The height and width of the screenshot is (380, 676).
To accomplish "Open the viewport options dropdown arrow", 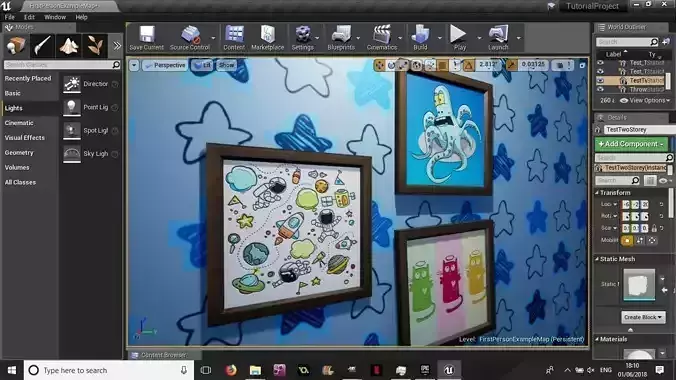I will coord(134,65).
